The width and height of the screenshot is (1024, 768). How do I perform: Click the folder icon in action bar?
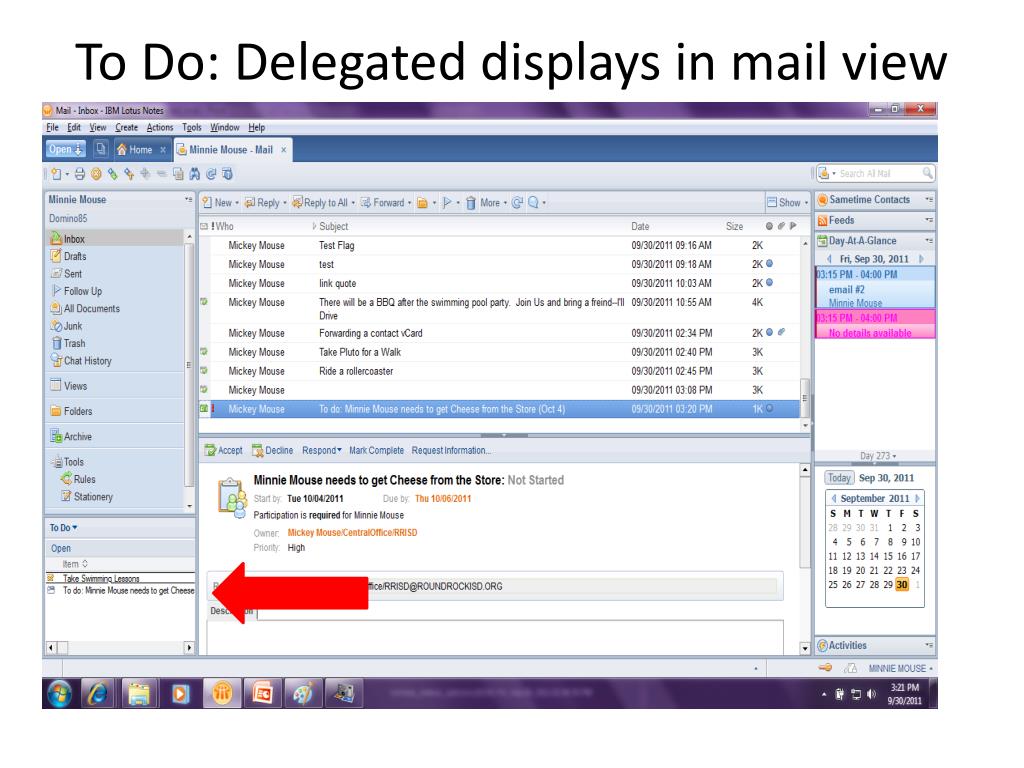tap(423, 203)
